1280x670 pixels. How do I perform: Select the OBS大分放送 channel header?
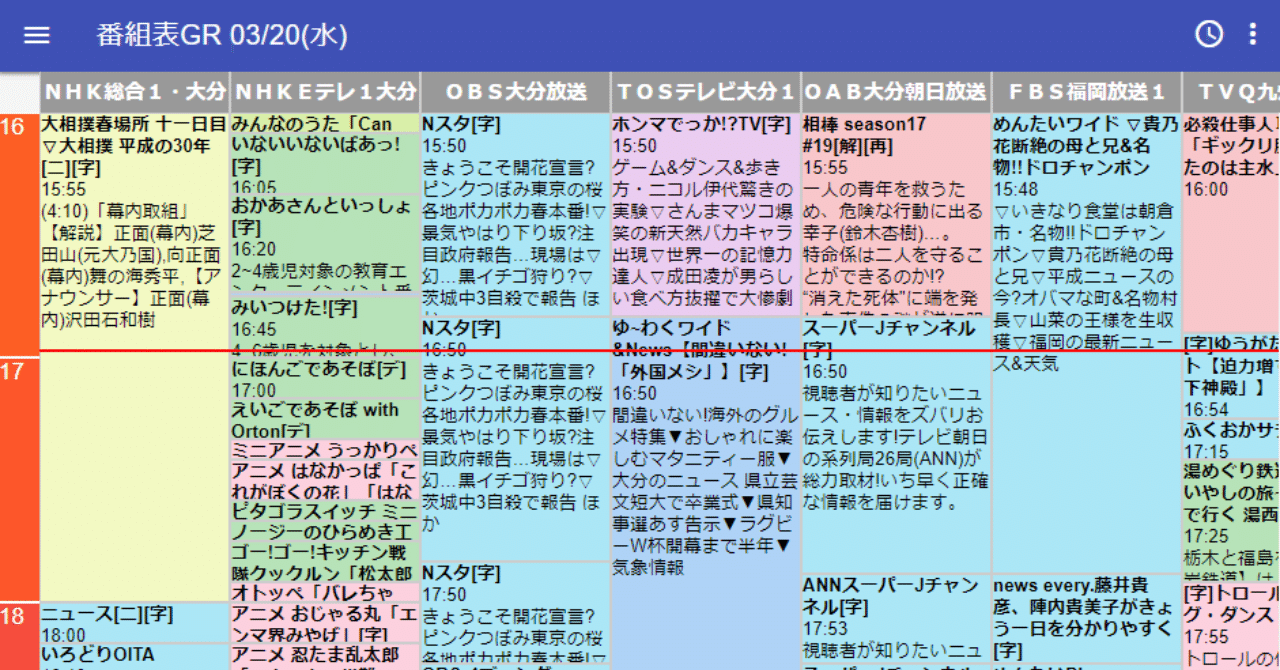tap(515, 92)
